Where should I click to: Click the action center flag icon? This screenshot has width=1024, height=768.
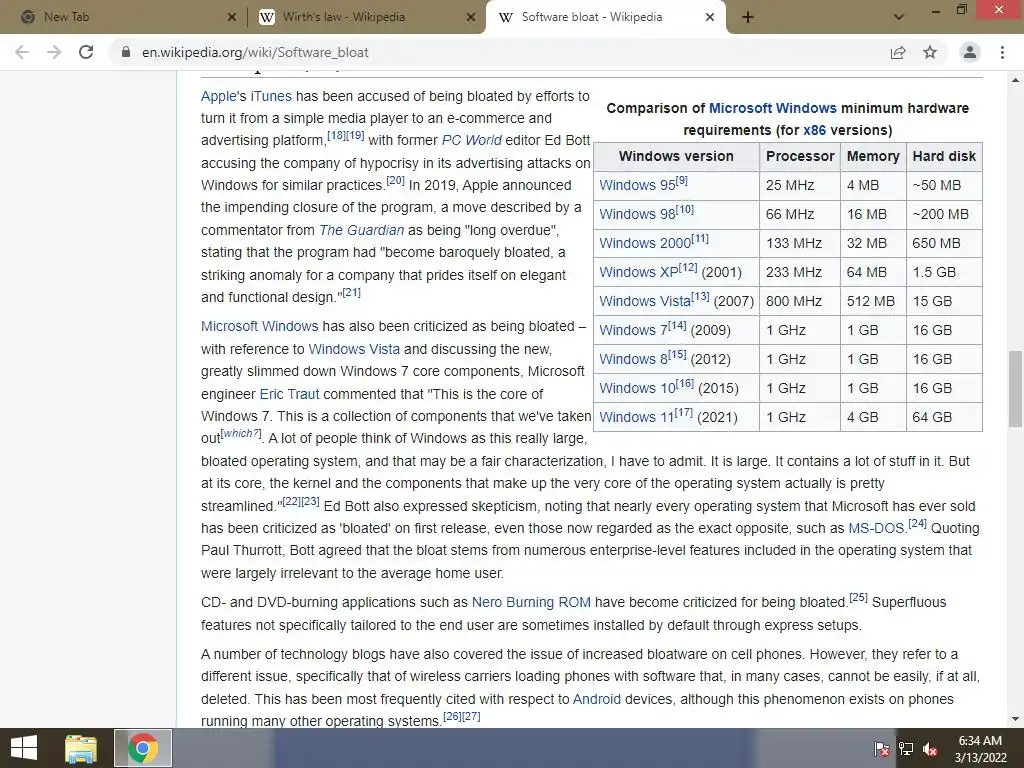coord(882,748)
